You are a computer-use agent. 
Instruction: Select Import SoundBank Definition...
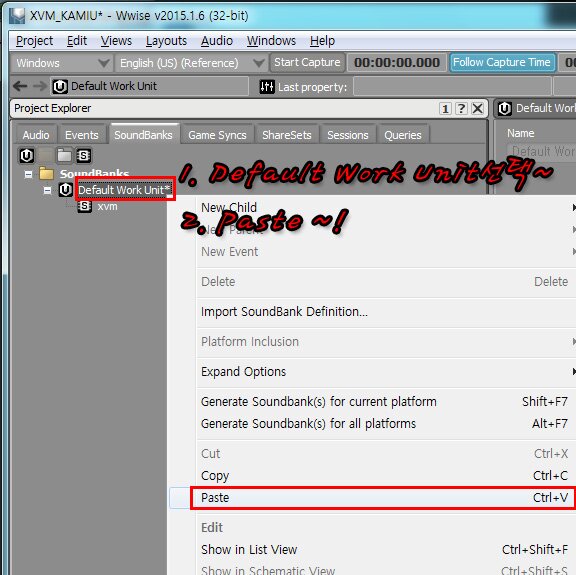click(386, 312)
